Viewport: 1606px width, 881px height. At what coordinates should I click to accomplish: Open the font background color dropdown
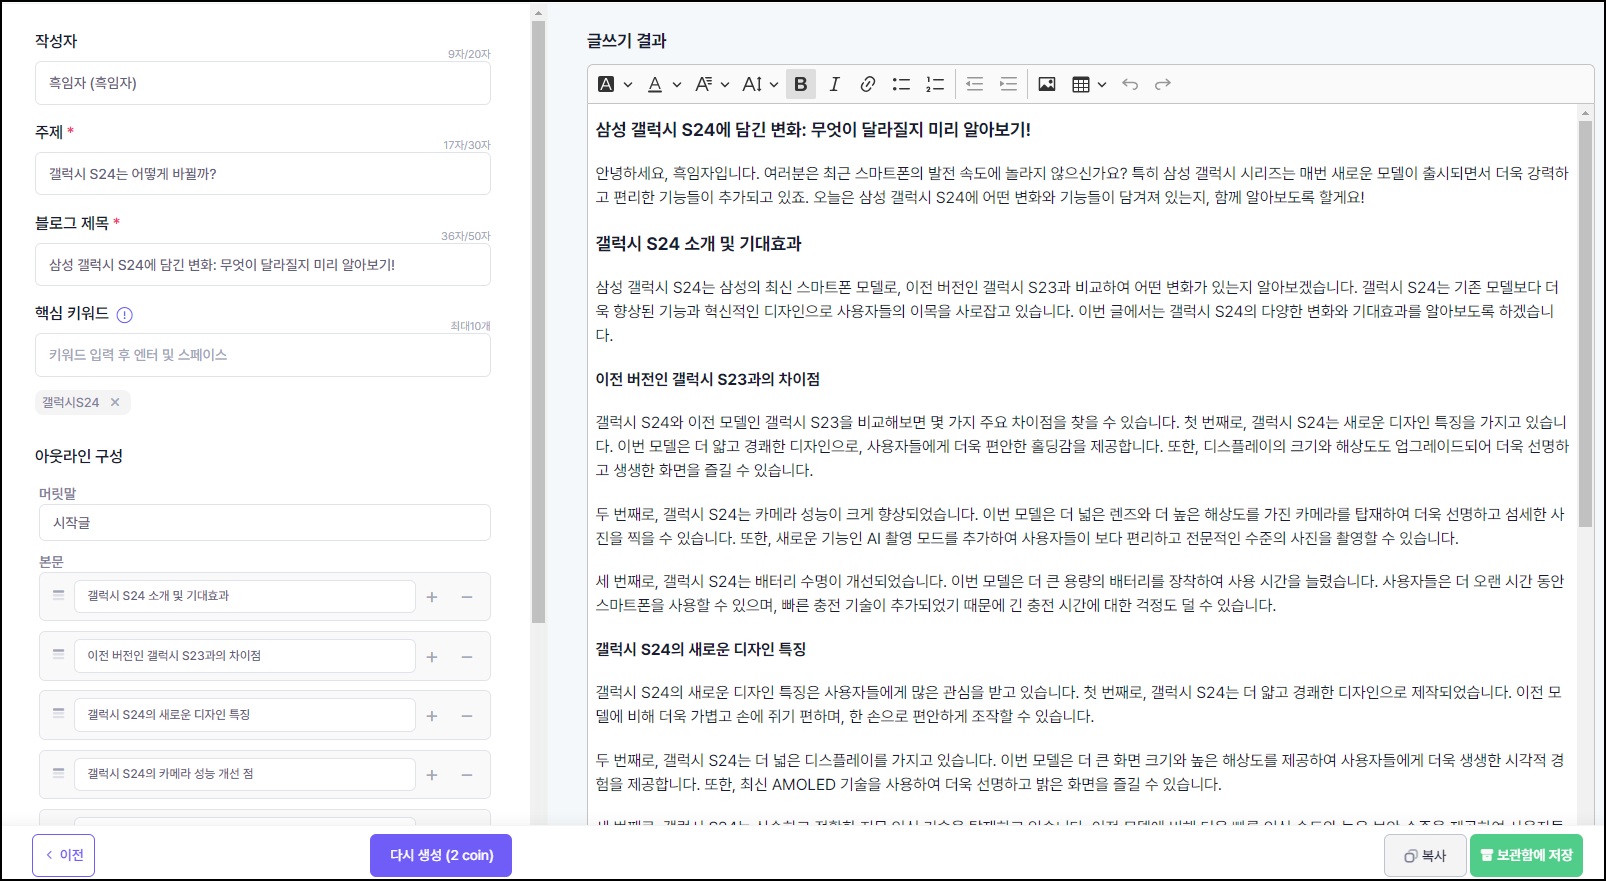628,84
